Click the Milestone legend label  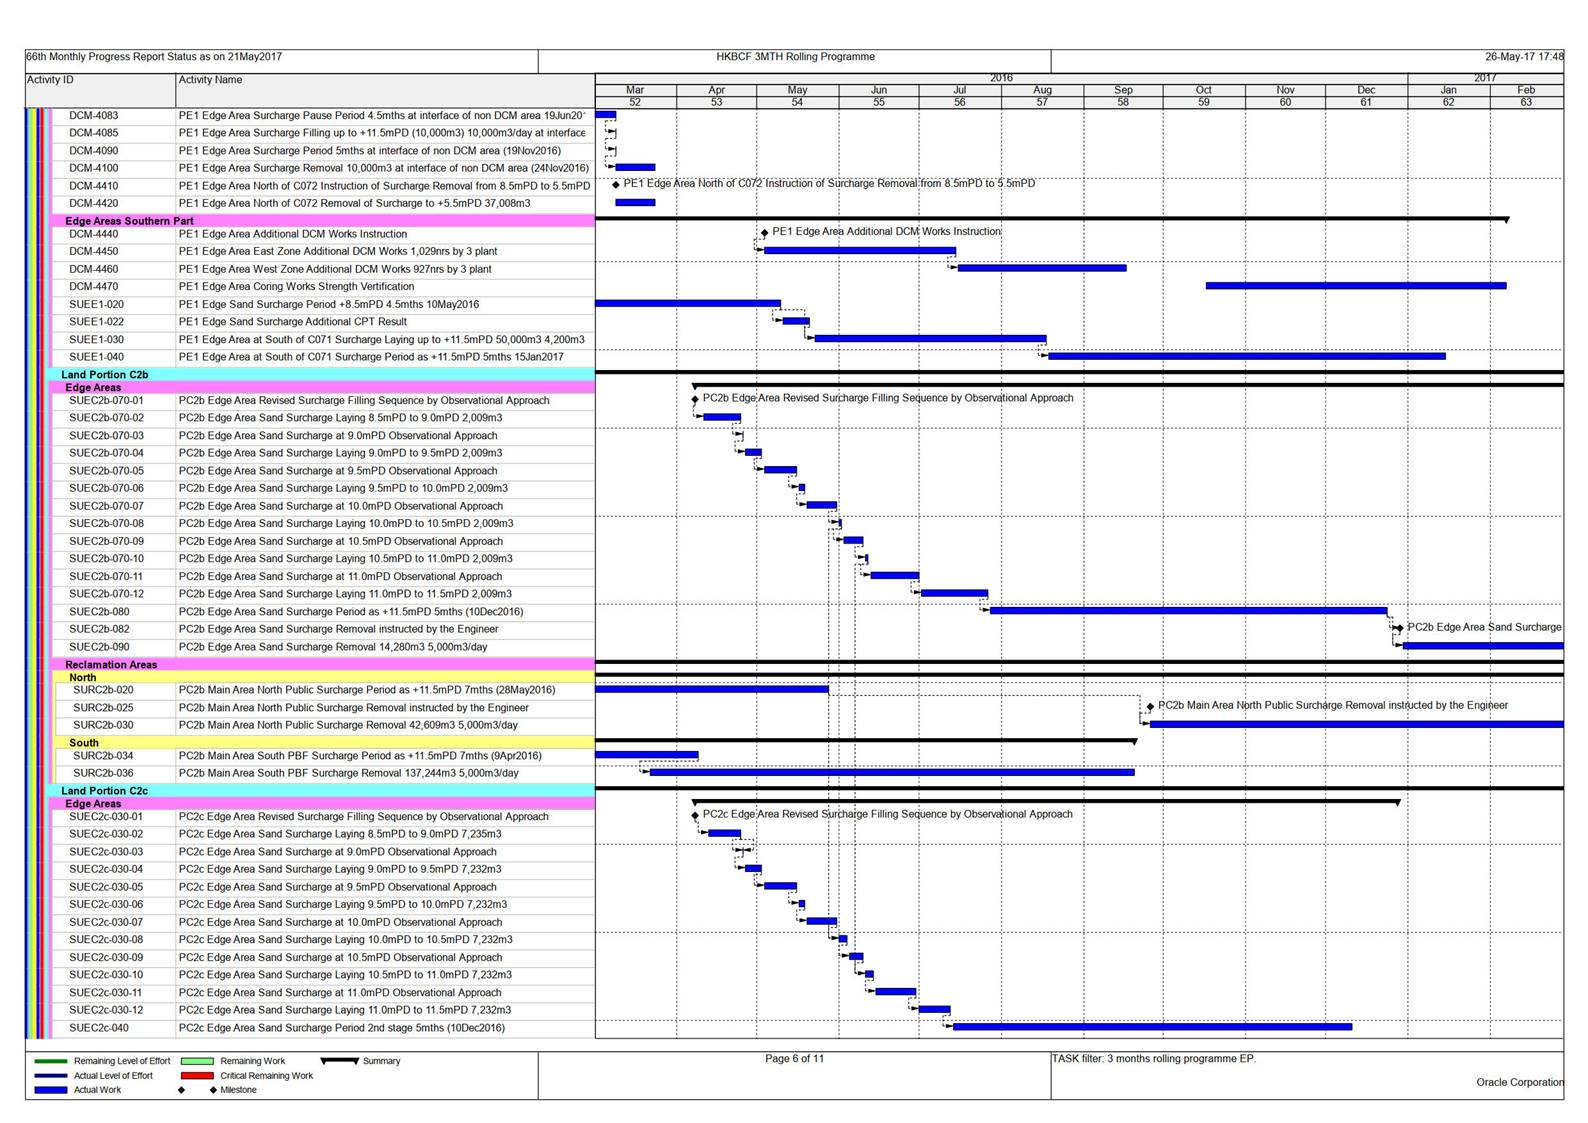tap(238, 1090)
